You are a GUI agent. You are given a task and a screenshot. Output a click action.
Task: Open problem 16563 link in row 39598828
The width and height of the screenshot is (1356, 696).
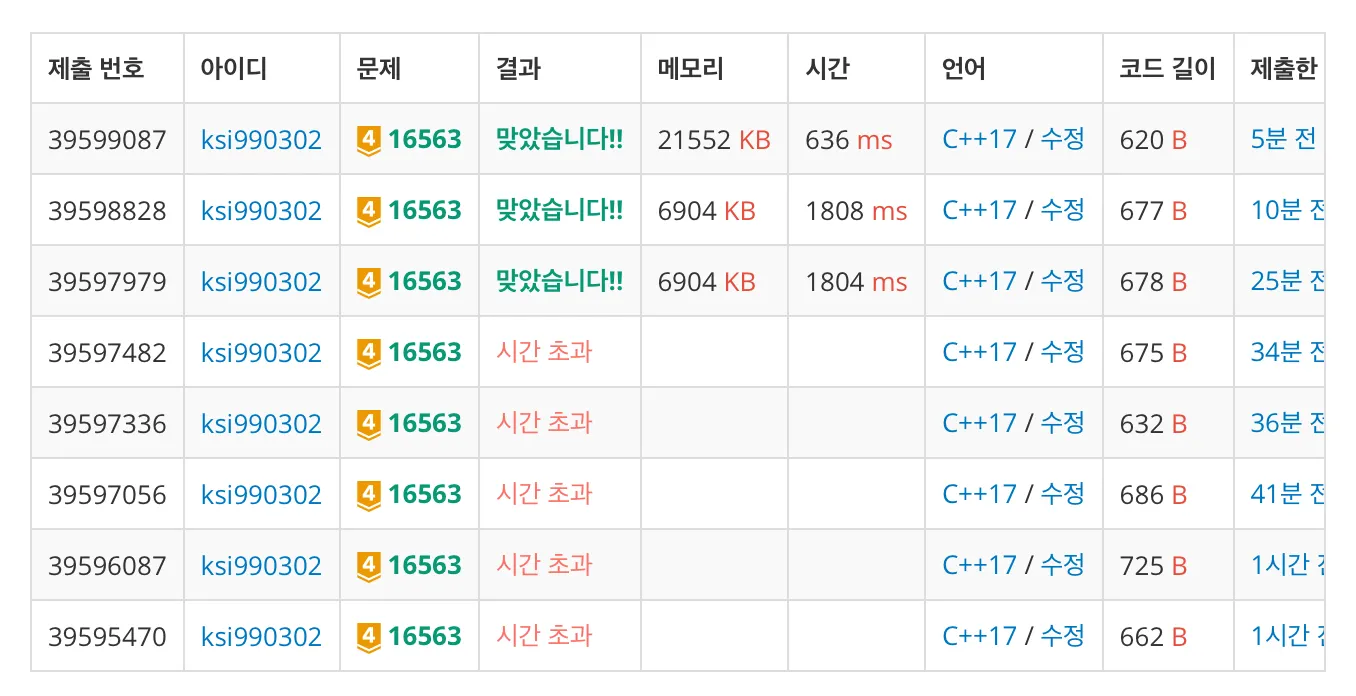point(425,211)
